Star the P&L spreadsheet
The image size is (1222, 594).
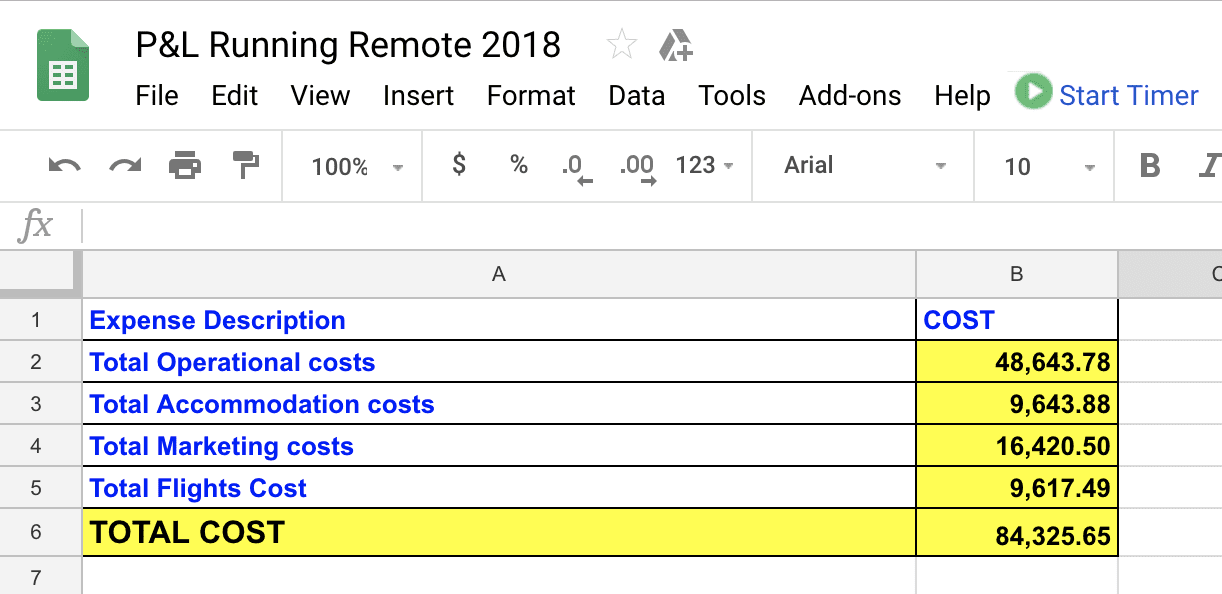pyautogui.click(x=622, y=44)
